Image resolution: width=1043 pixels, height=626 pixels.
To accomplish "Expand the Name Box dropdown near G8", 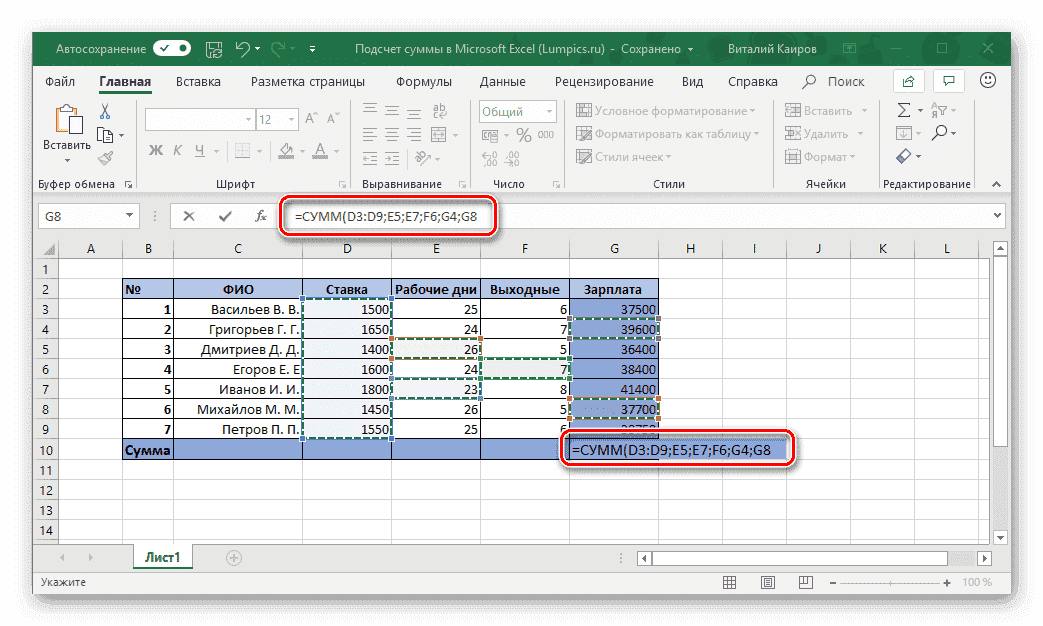I will click(131, 215).
